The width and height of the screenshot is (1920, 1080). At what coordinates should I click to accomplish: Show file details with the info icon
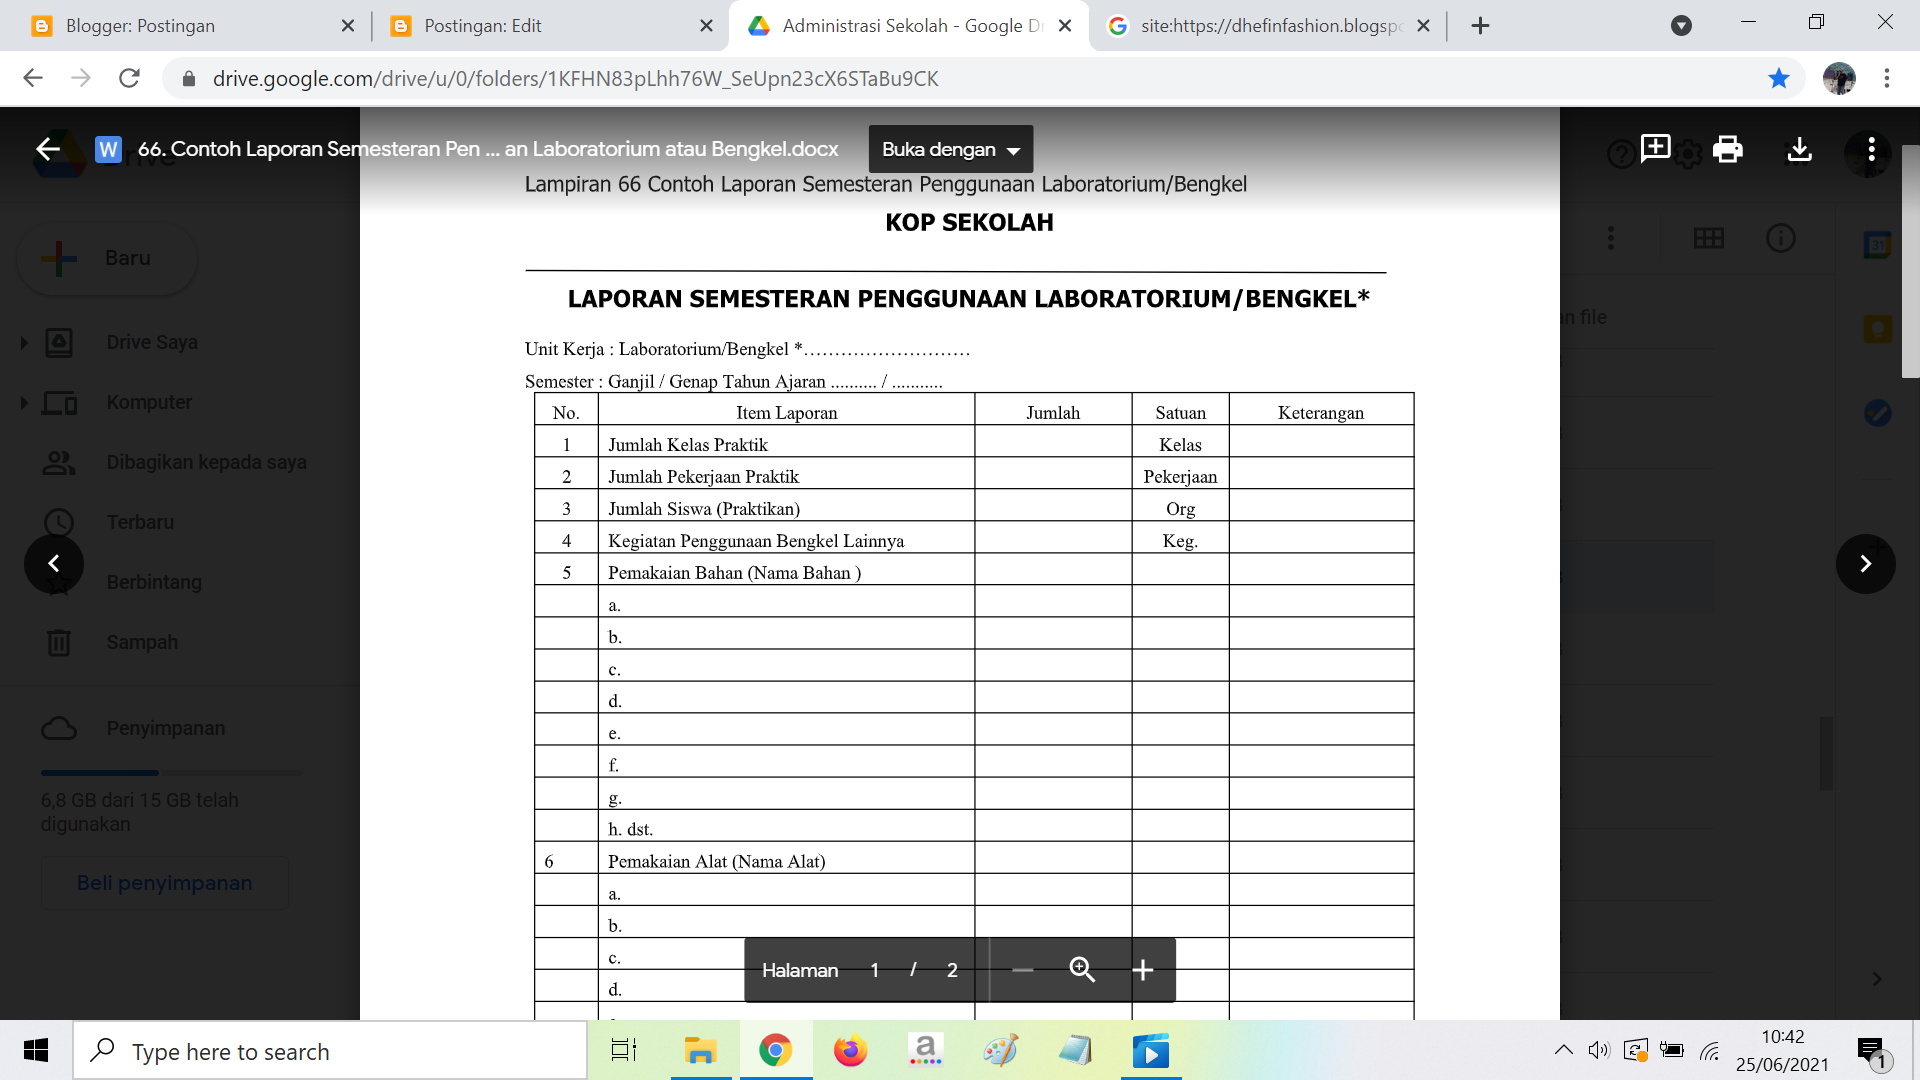point(1781,238)
